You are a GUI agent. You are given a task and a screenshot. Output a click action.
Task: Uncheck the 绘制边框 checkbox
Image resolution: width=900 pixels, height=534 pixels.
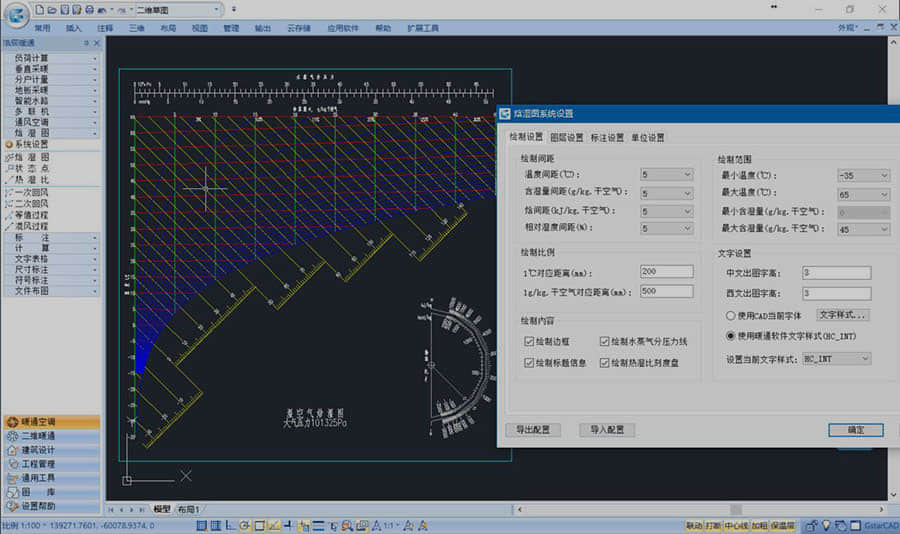tap(529, 342)
